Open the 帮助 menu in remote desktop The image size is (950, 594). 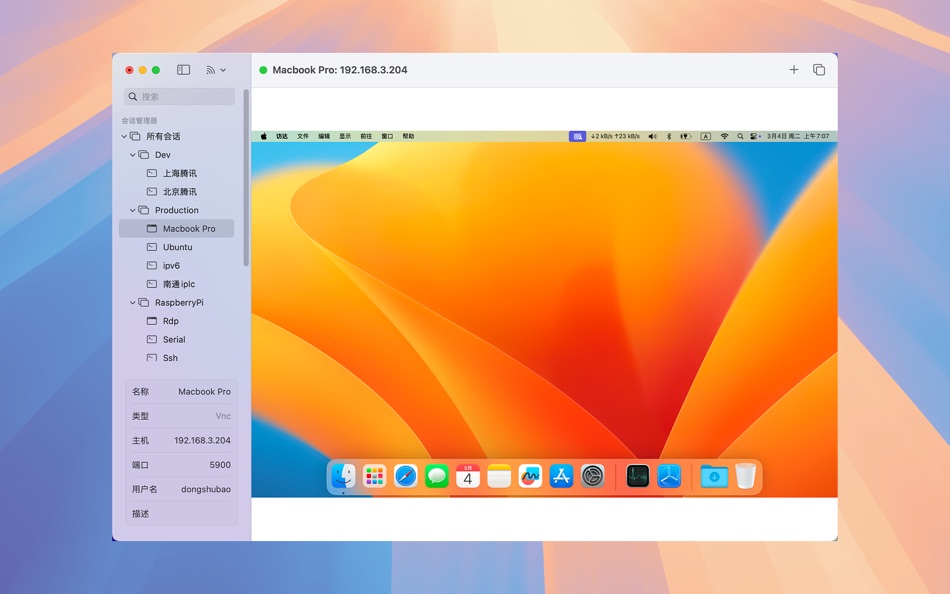point(408,136)
